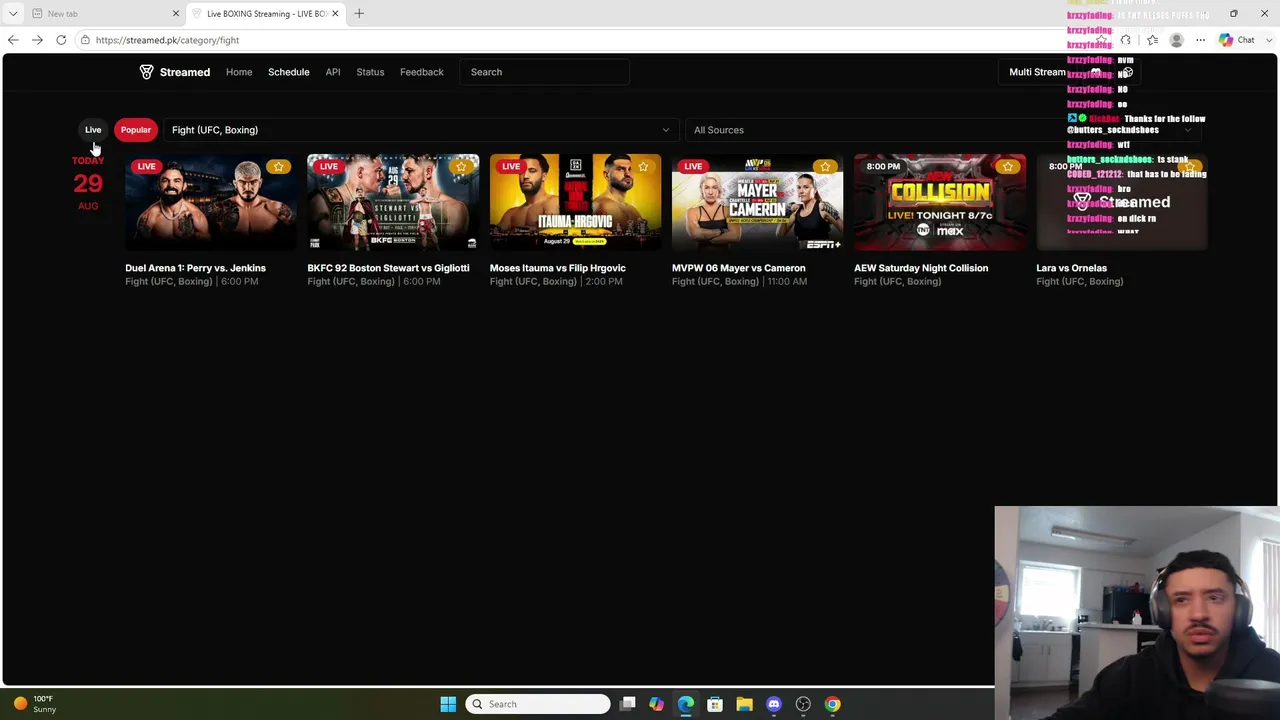Open the Feedback page

[x=422, y=72]
